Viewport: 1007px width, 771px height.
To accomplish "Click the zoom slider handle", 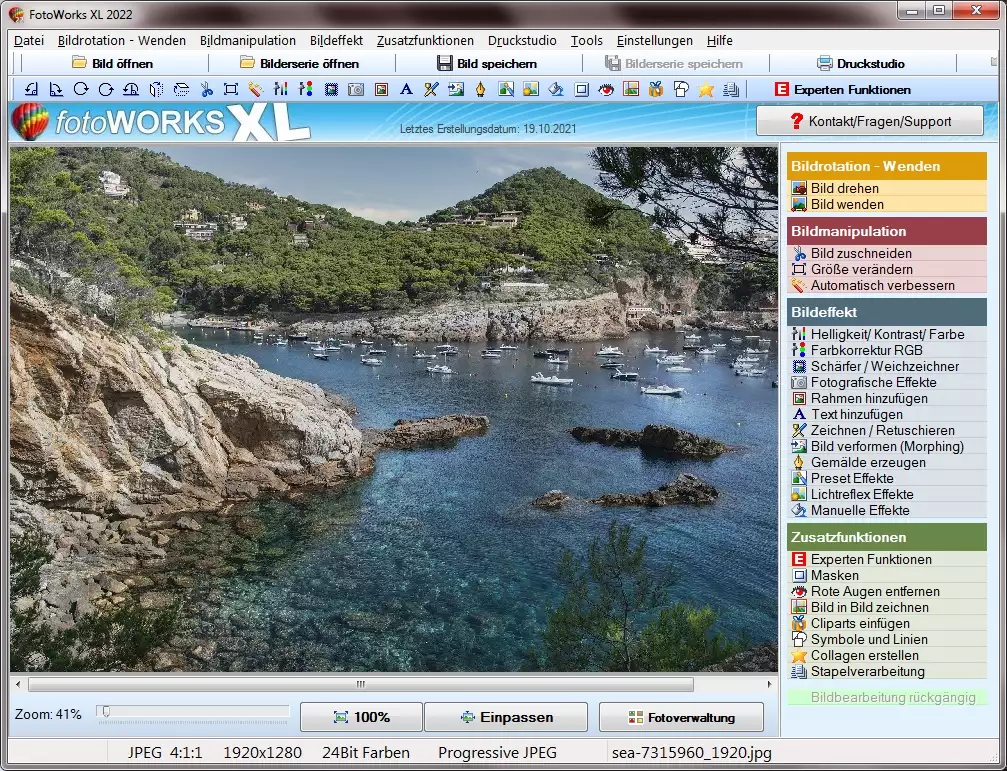I will pyautogui.click(x=105, y=712).
